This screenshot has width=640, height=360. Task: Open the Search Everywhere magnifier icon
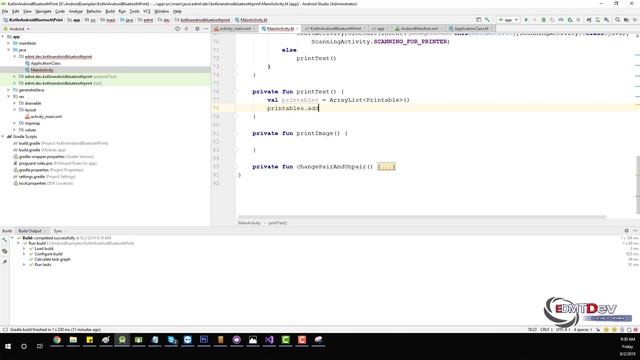[618, 20]
